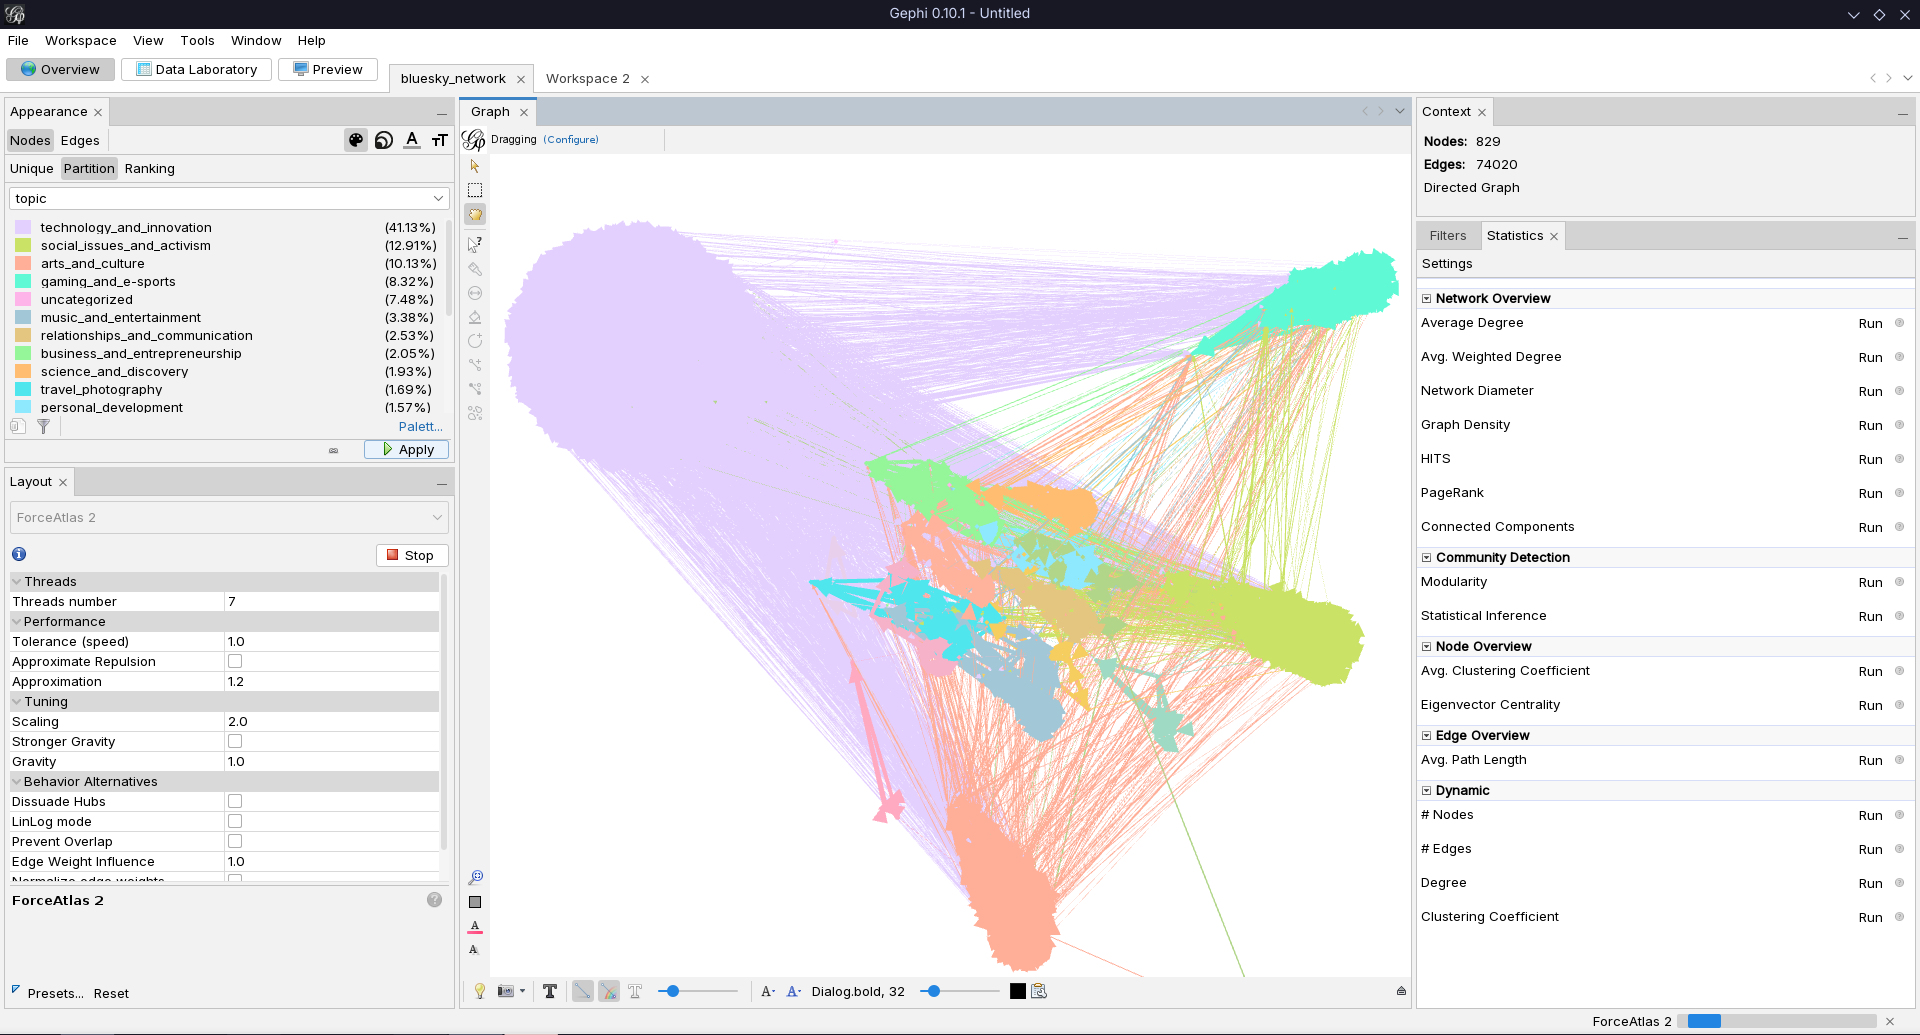Click the node color palette icon
1920x1035 pixels.
pyautogui.click(x=355, y=141)
